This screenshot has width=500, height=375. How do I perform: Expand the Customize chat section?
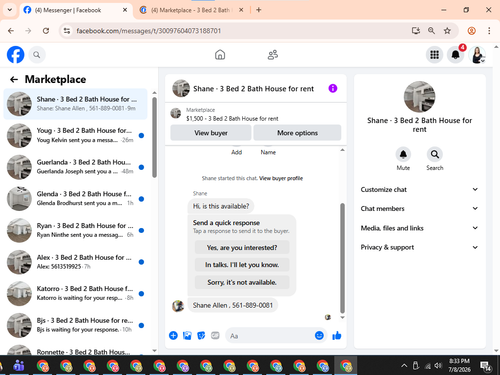(x=419, y=189)
